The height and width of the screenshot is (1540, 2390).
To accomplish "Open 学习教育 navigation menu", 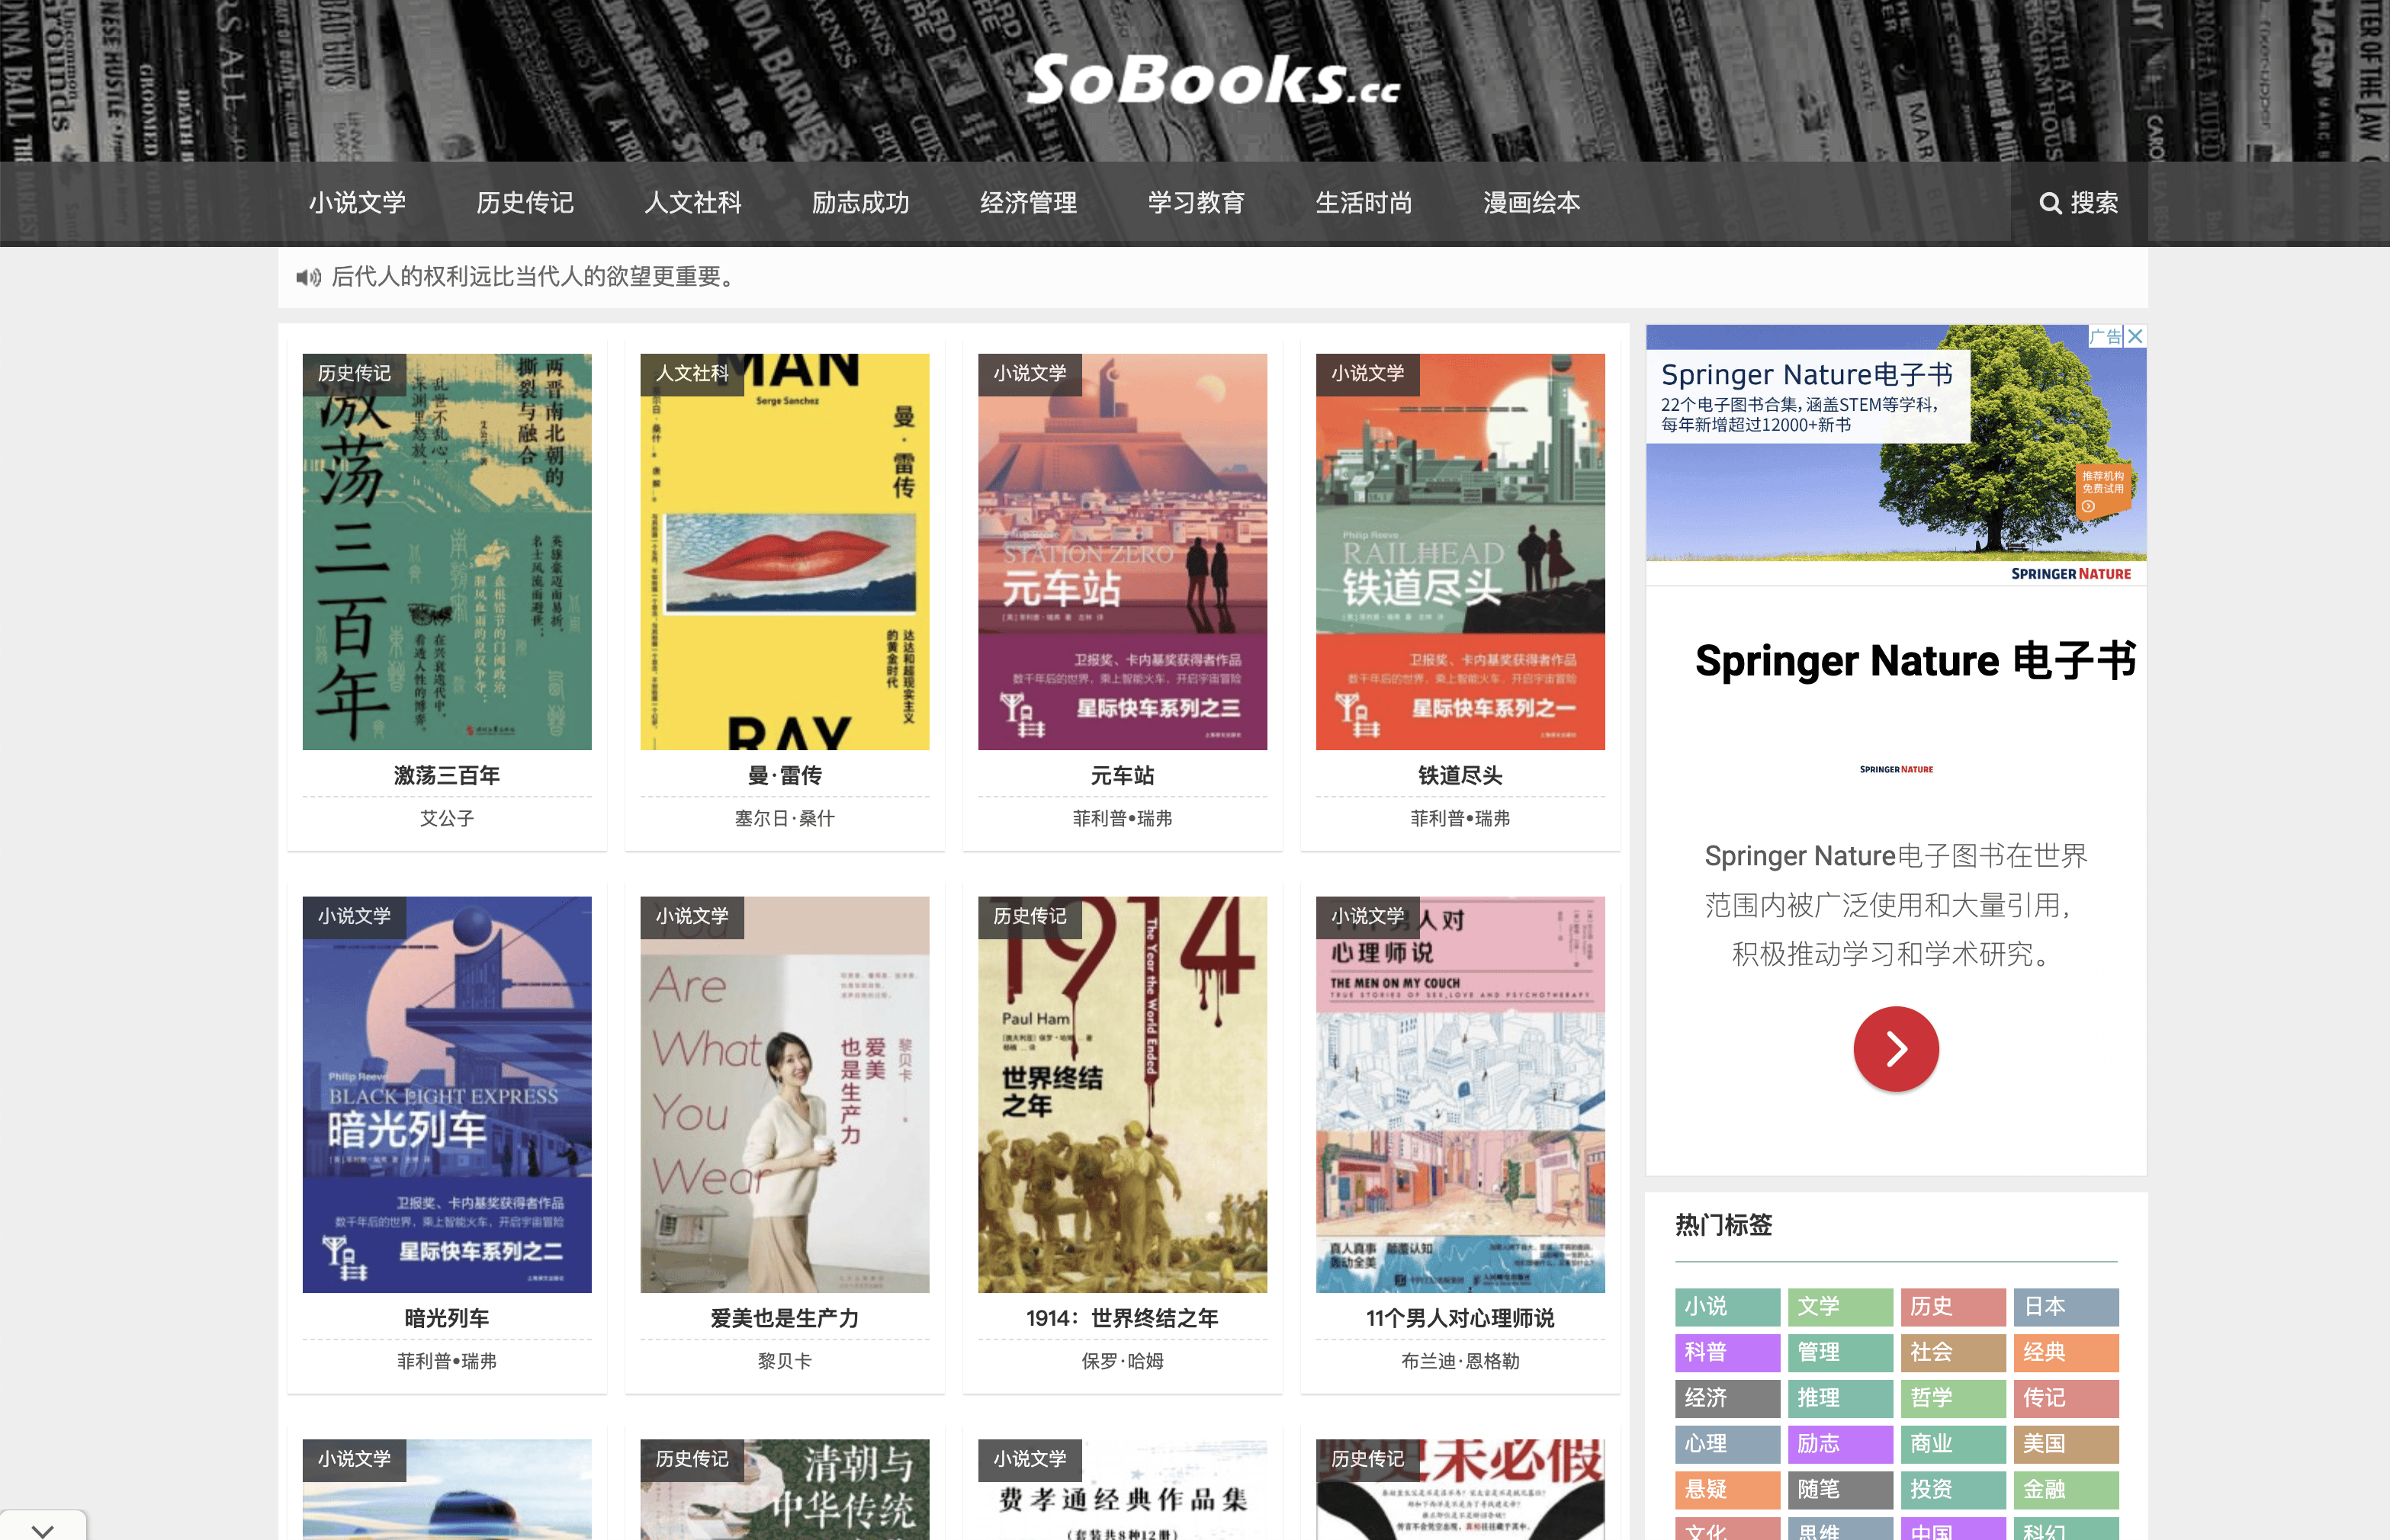I will (x=1197, y=203).
